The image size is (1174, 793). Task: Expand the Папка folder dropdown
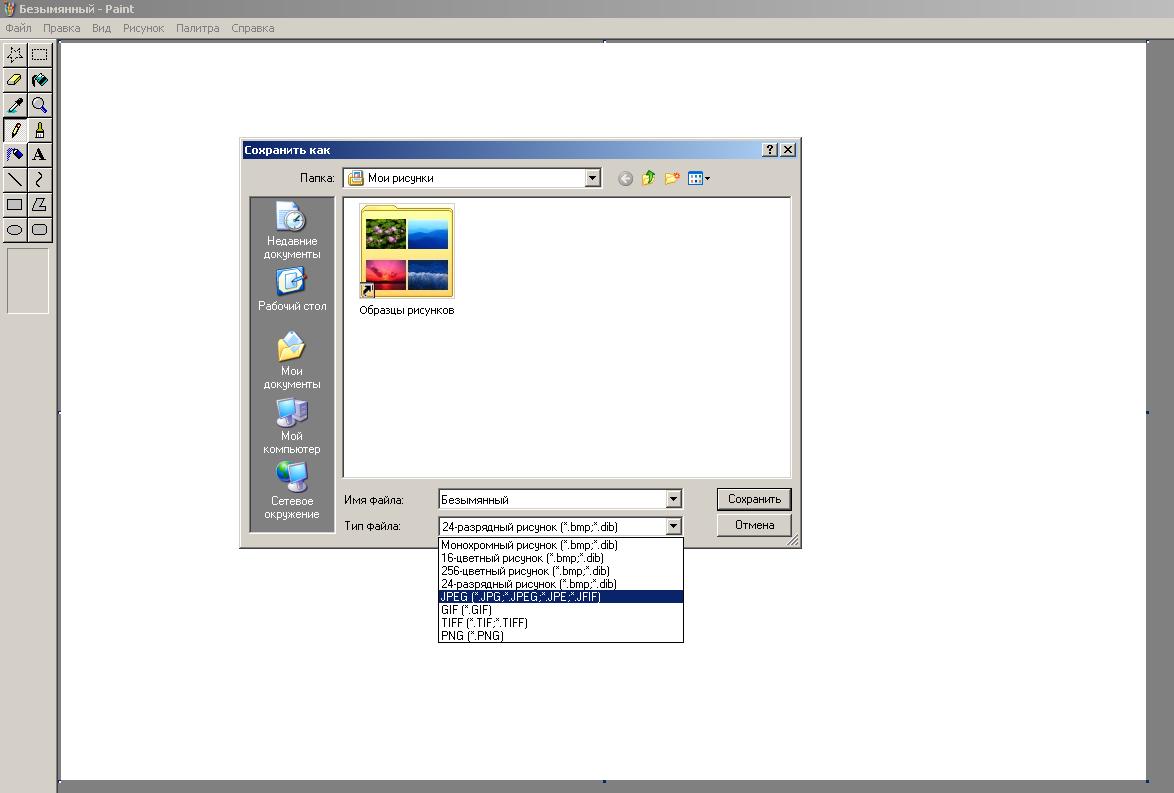tap(592, 178)
